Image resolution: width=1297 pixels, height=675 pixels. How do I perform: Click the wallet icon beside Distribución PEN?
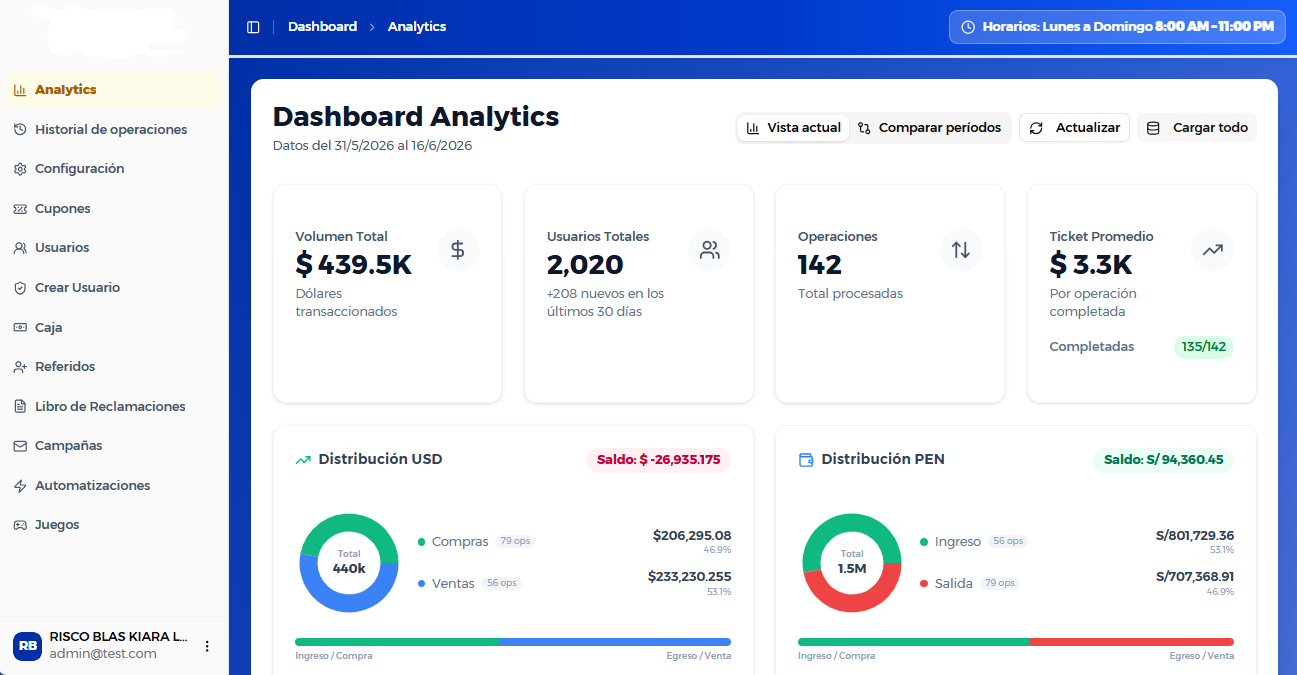click(x=806, y=460)
